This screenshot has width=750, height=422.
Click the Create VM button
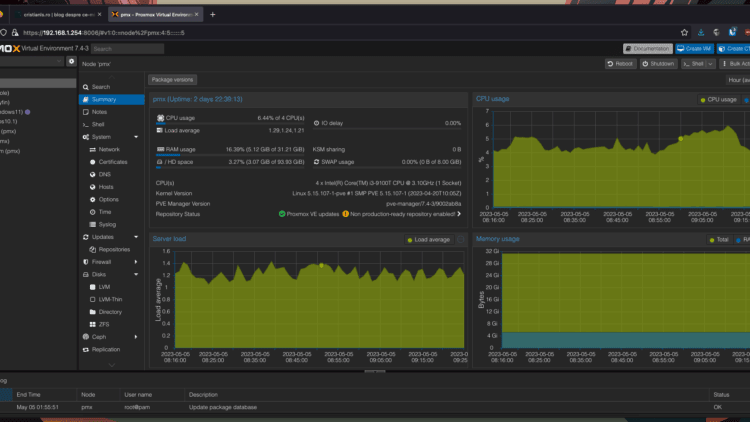[x=695, y=49]
